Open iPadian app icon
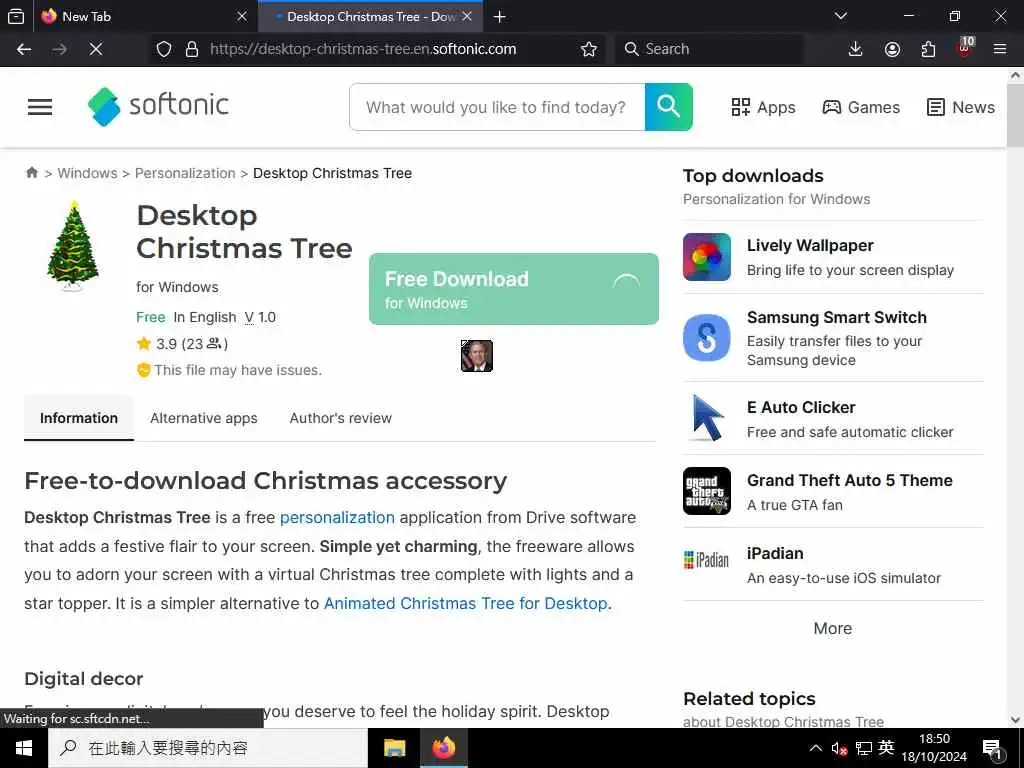Image resolution: width=1024 pixels, height=768 pixels. coord(707,560)
